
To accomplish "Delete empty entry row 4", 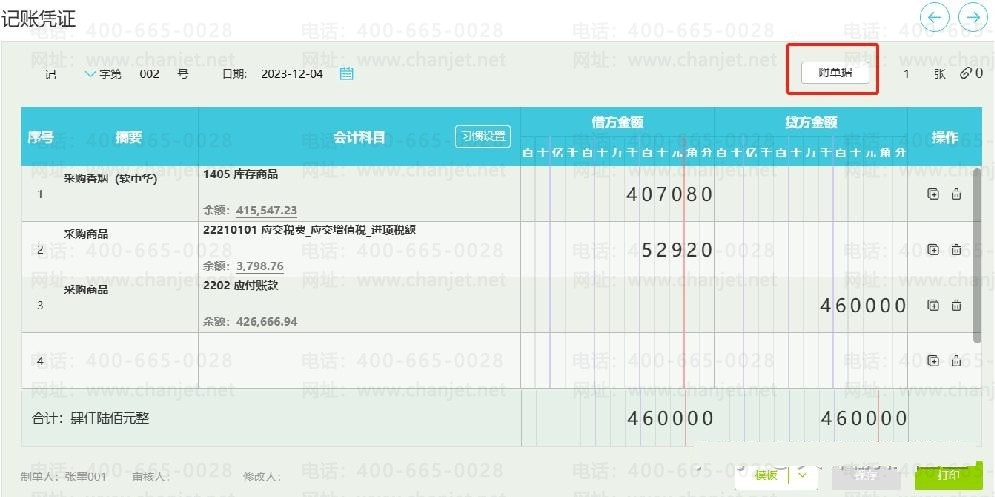I will click(x=956, y=361).
